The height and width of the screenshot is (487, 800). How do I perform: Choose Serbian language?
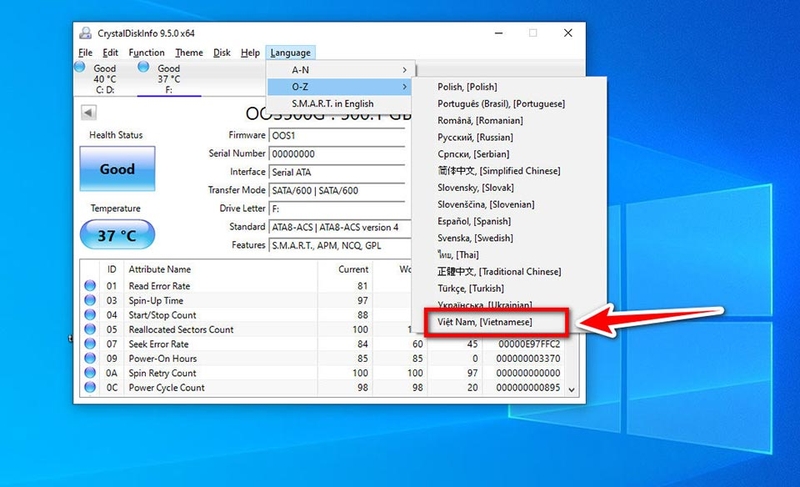(509, 154)
